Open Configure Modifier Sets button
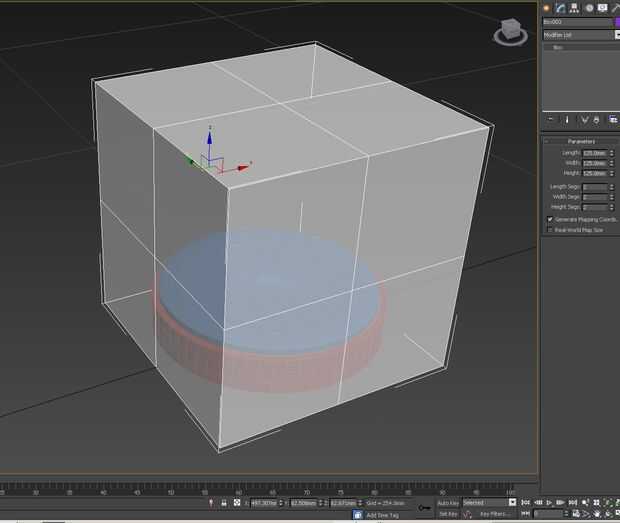 613,119
